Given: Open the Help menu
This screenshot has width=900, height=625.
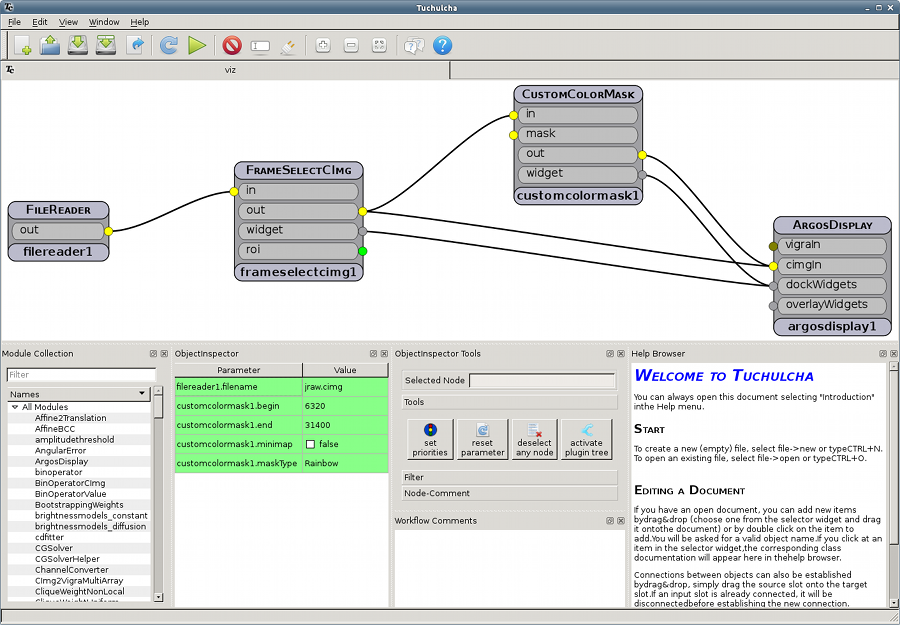Looking at the screenshot, I should pyautogui.click(x=139, y=22).
